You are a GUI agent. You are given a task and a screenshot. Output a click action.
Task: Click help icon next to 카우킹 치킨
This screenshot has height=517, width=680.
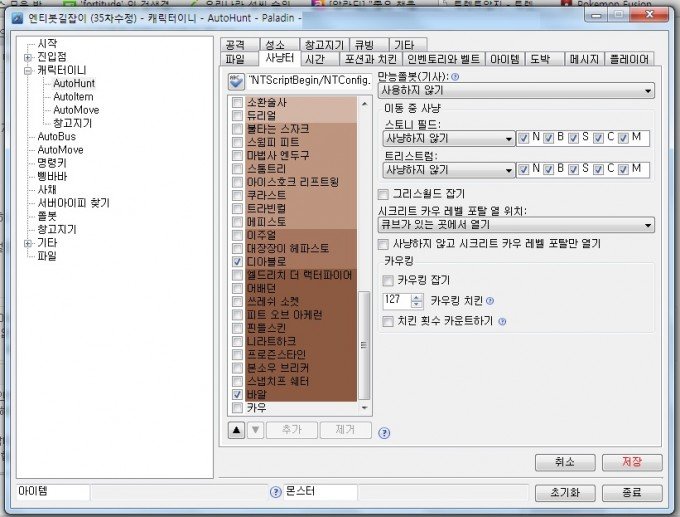[x=490, y=301]
